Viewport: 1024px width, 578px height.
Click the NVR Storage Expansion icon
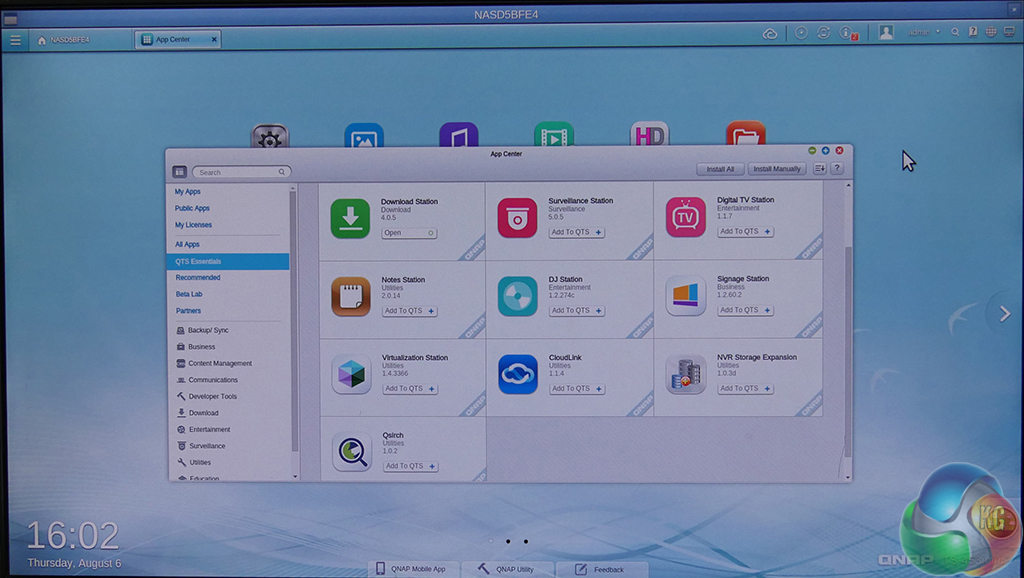686,374
